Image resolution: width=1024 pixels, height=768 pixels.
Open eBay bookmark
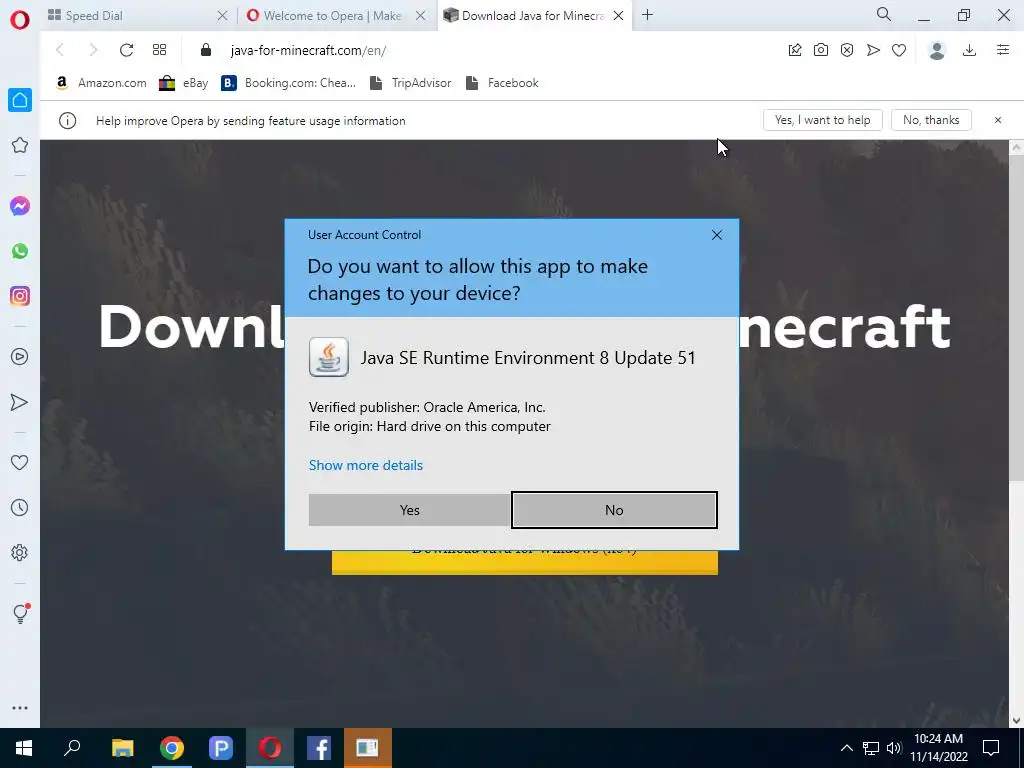click(x=184, y=83)
